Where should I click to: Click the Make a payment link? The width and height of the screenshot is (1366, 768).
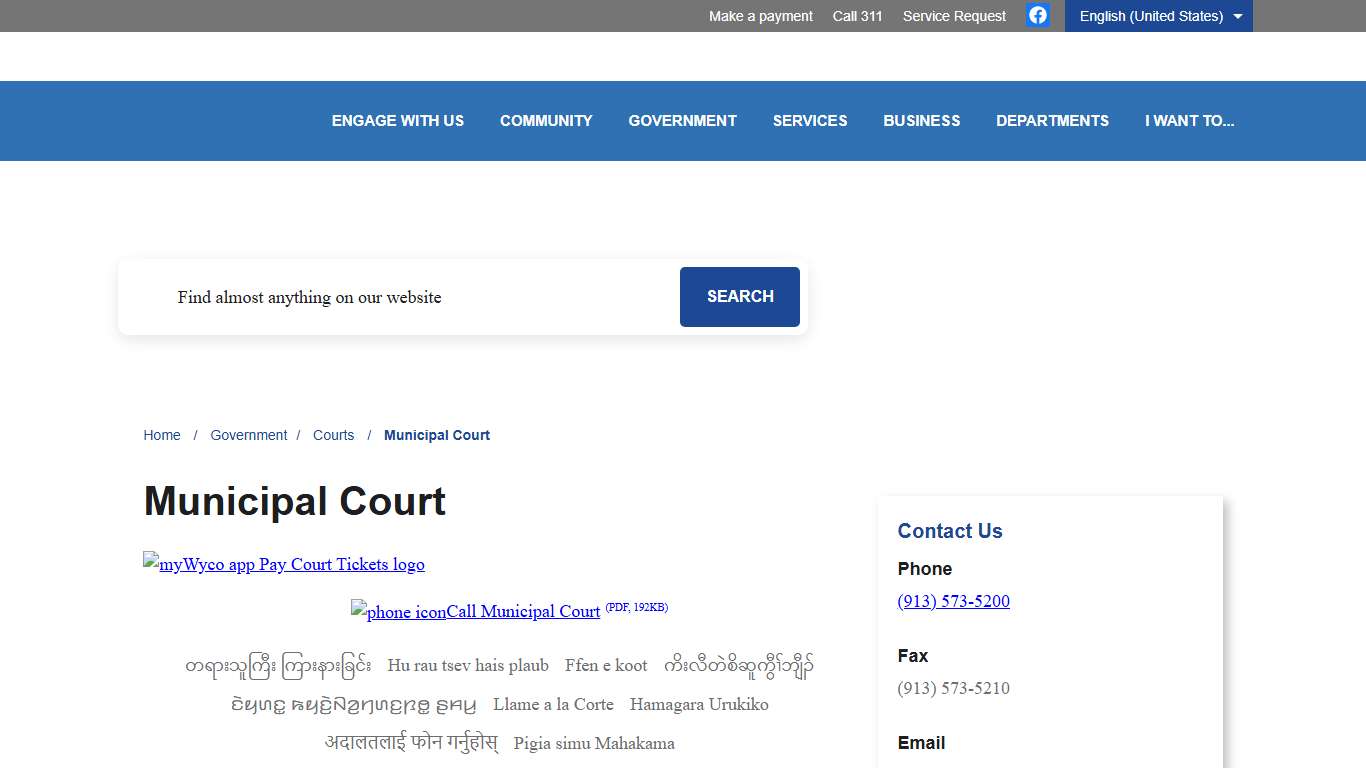[760, 16]
